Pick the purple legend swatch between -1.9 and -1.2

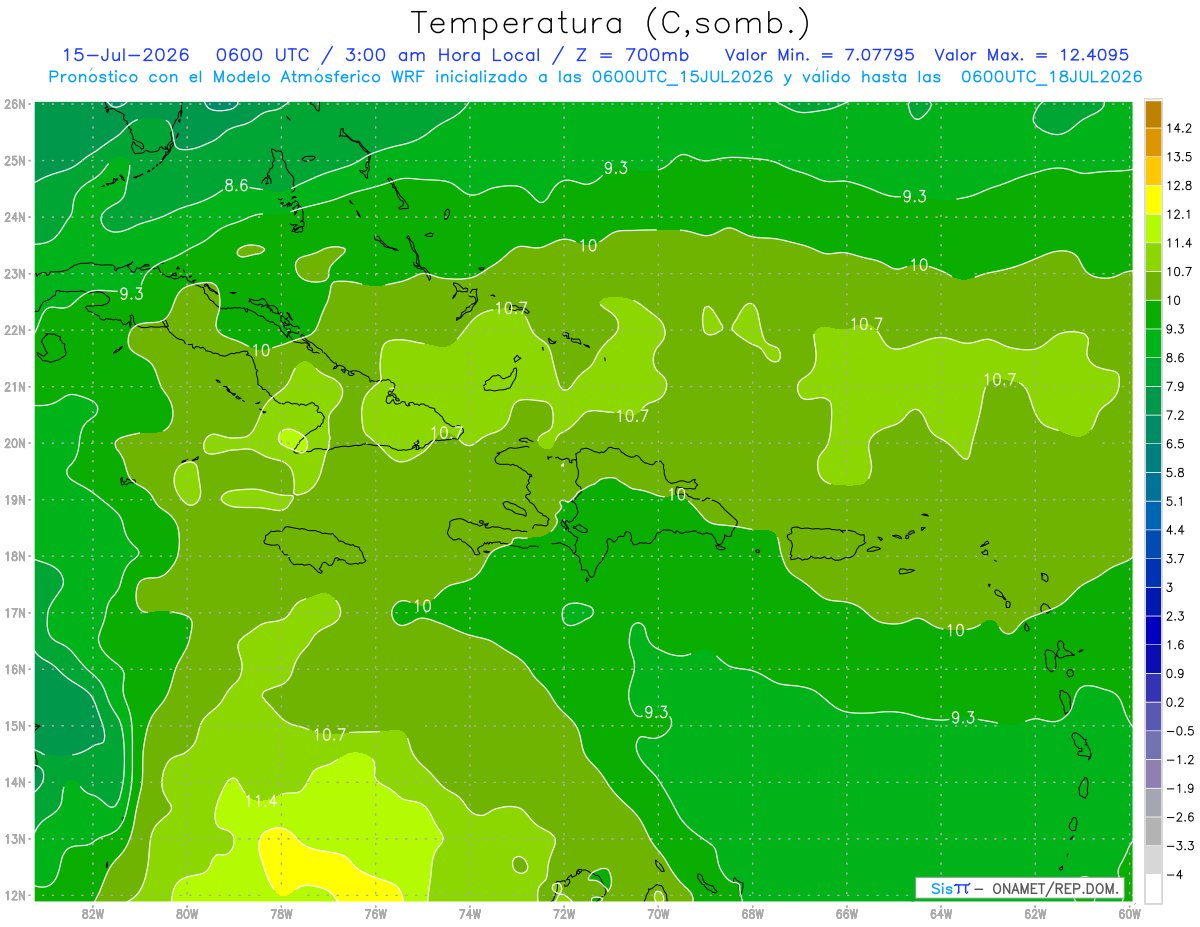[x=1153, y=772]
